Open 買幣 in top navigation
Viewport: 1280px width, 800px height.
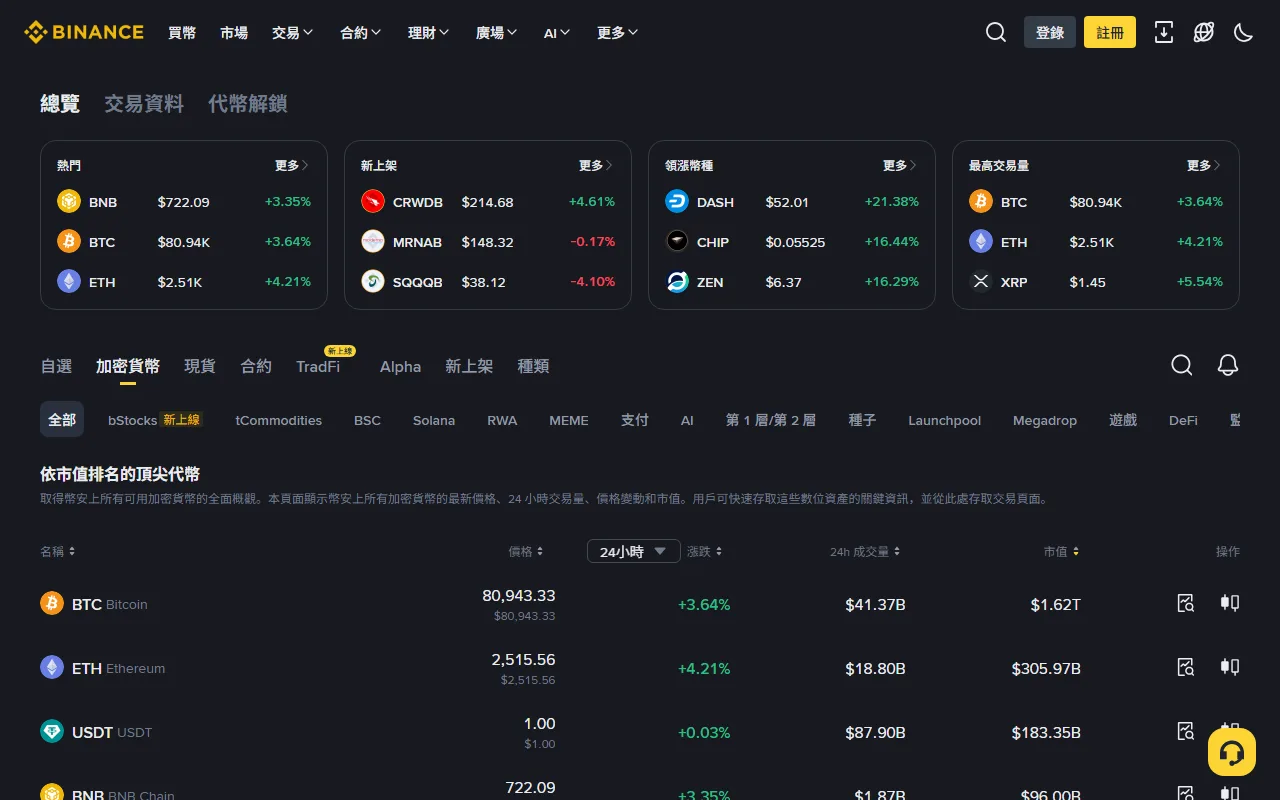pyautogui.click(x=182, y=32)
